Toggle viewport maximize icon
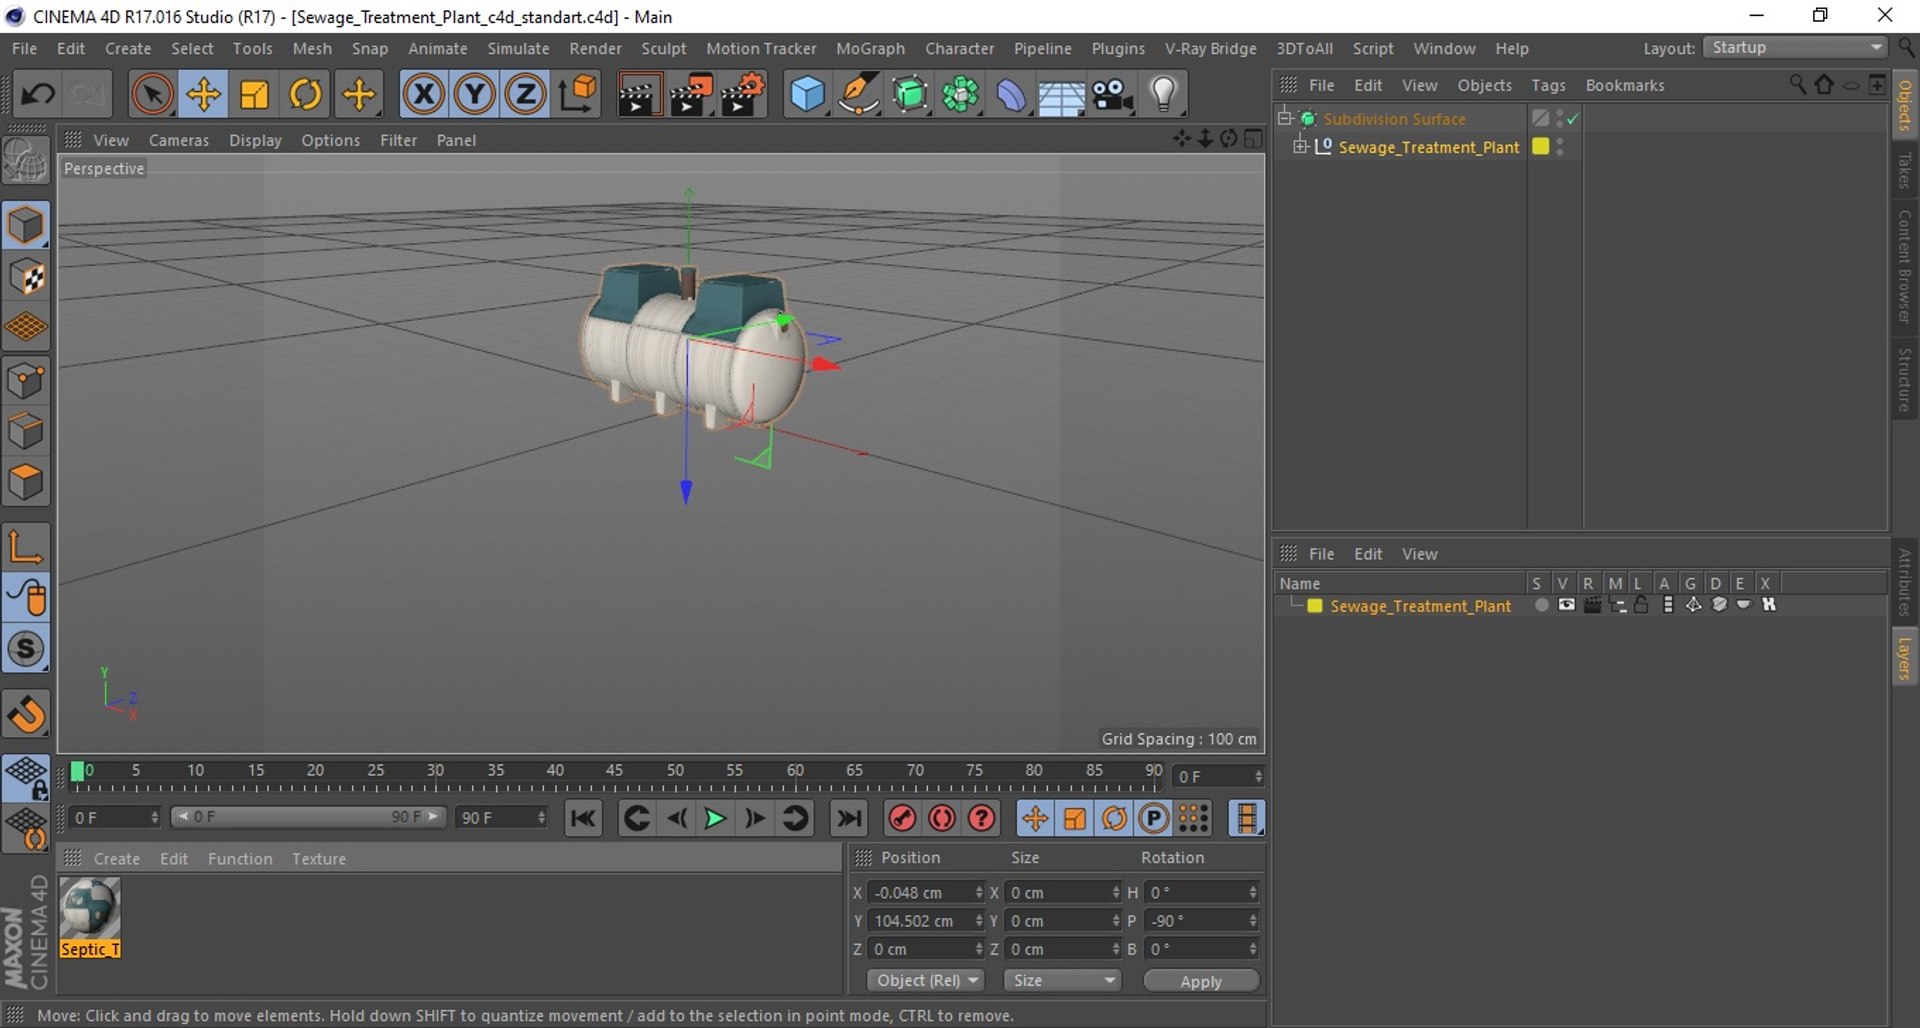The width and height of the screenshot is (1920, 1028). point(1253,139)
